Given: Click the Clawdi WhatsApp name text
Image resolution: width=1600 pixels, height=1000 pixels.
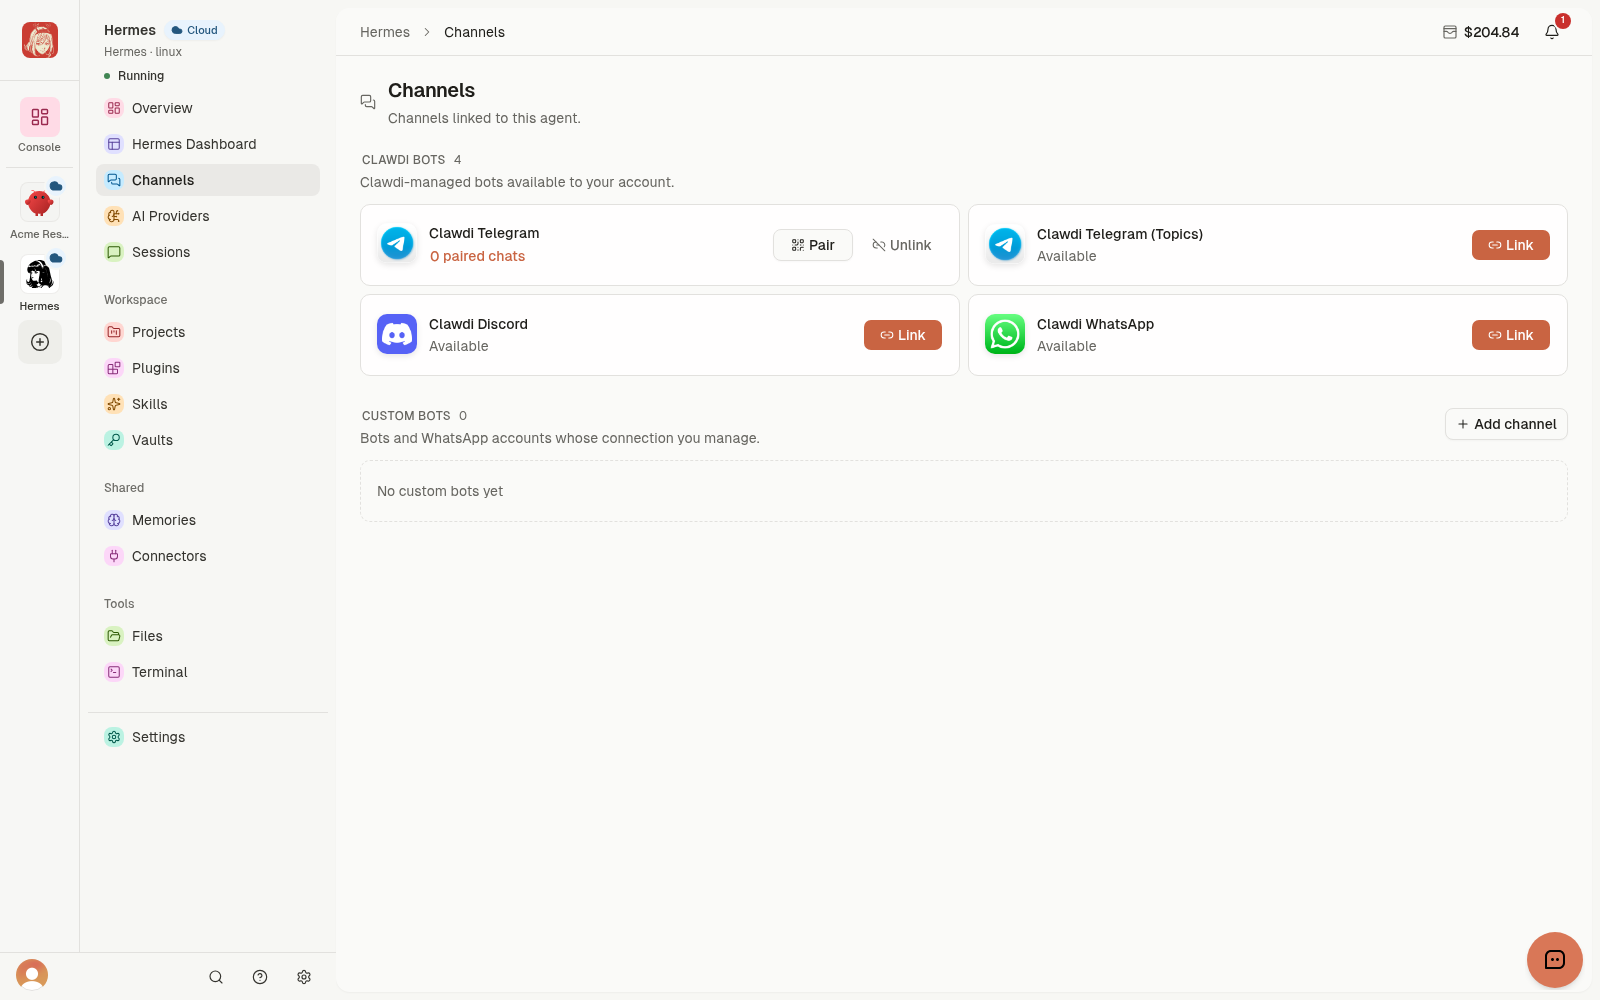Looking at the screenshot, I should [x=1095, y=324].
